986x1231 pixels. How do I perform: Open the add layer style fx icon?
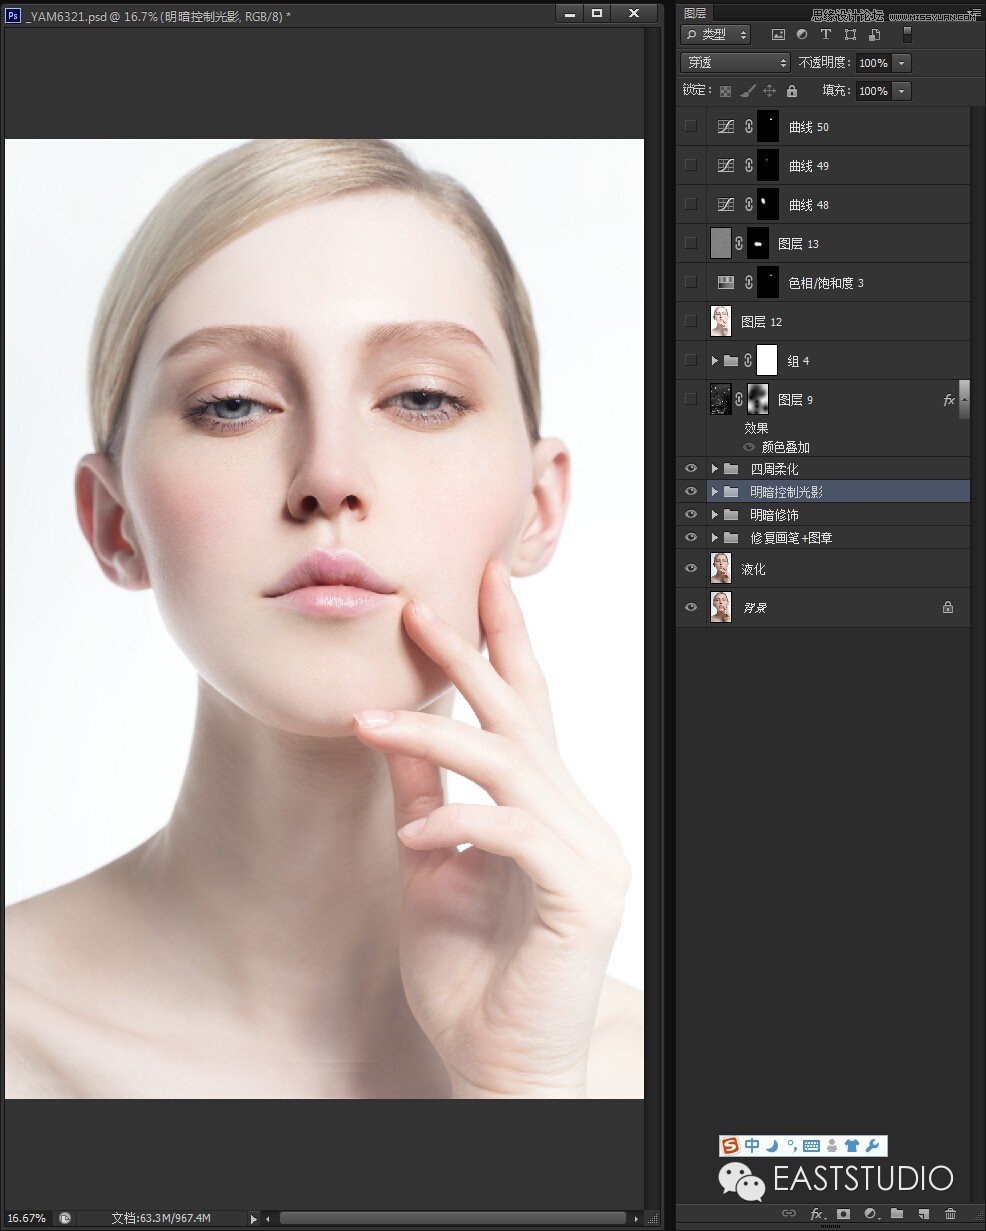817,1213
